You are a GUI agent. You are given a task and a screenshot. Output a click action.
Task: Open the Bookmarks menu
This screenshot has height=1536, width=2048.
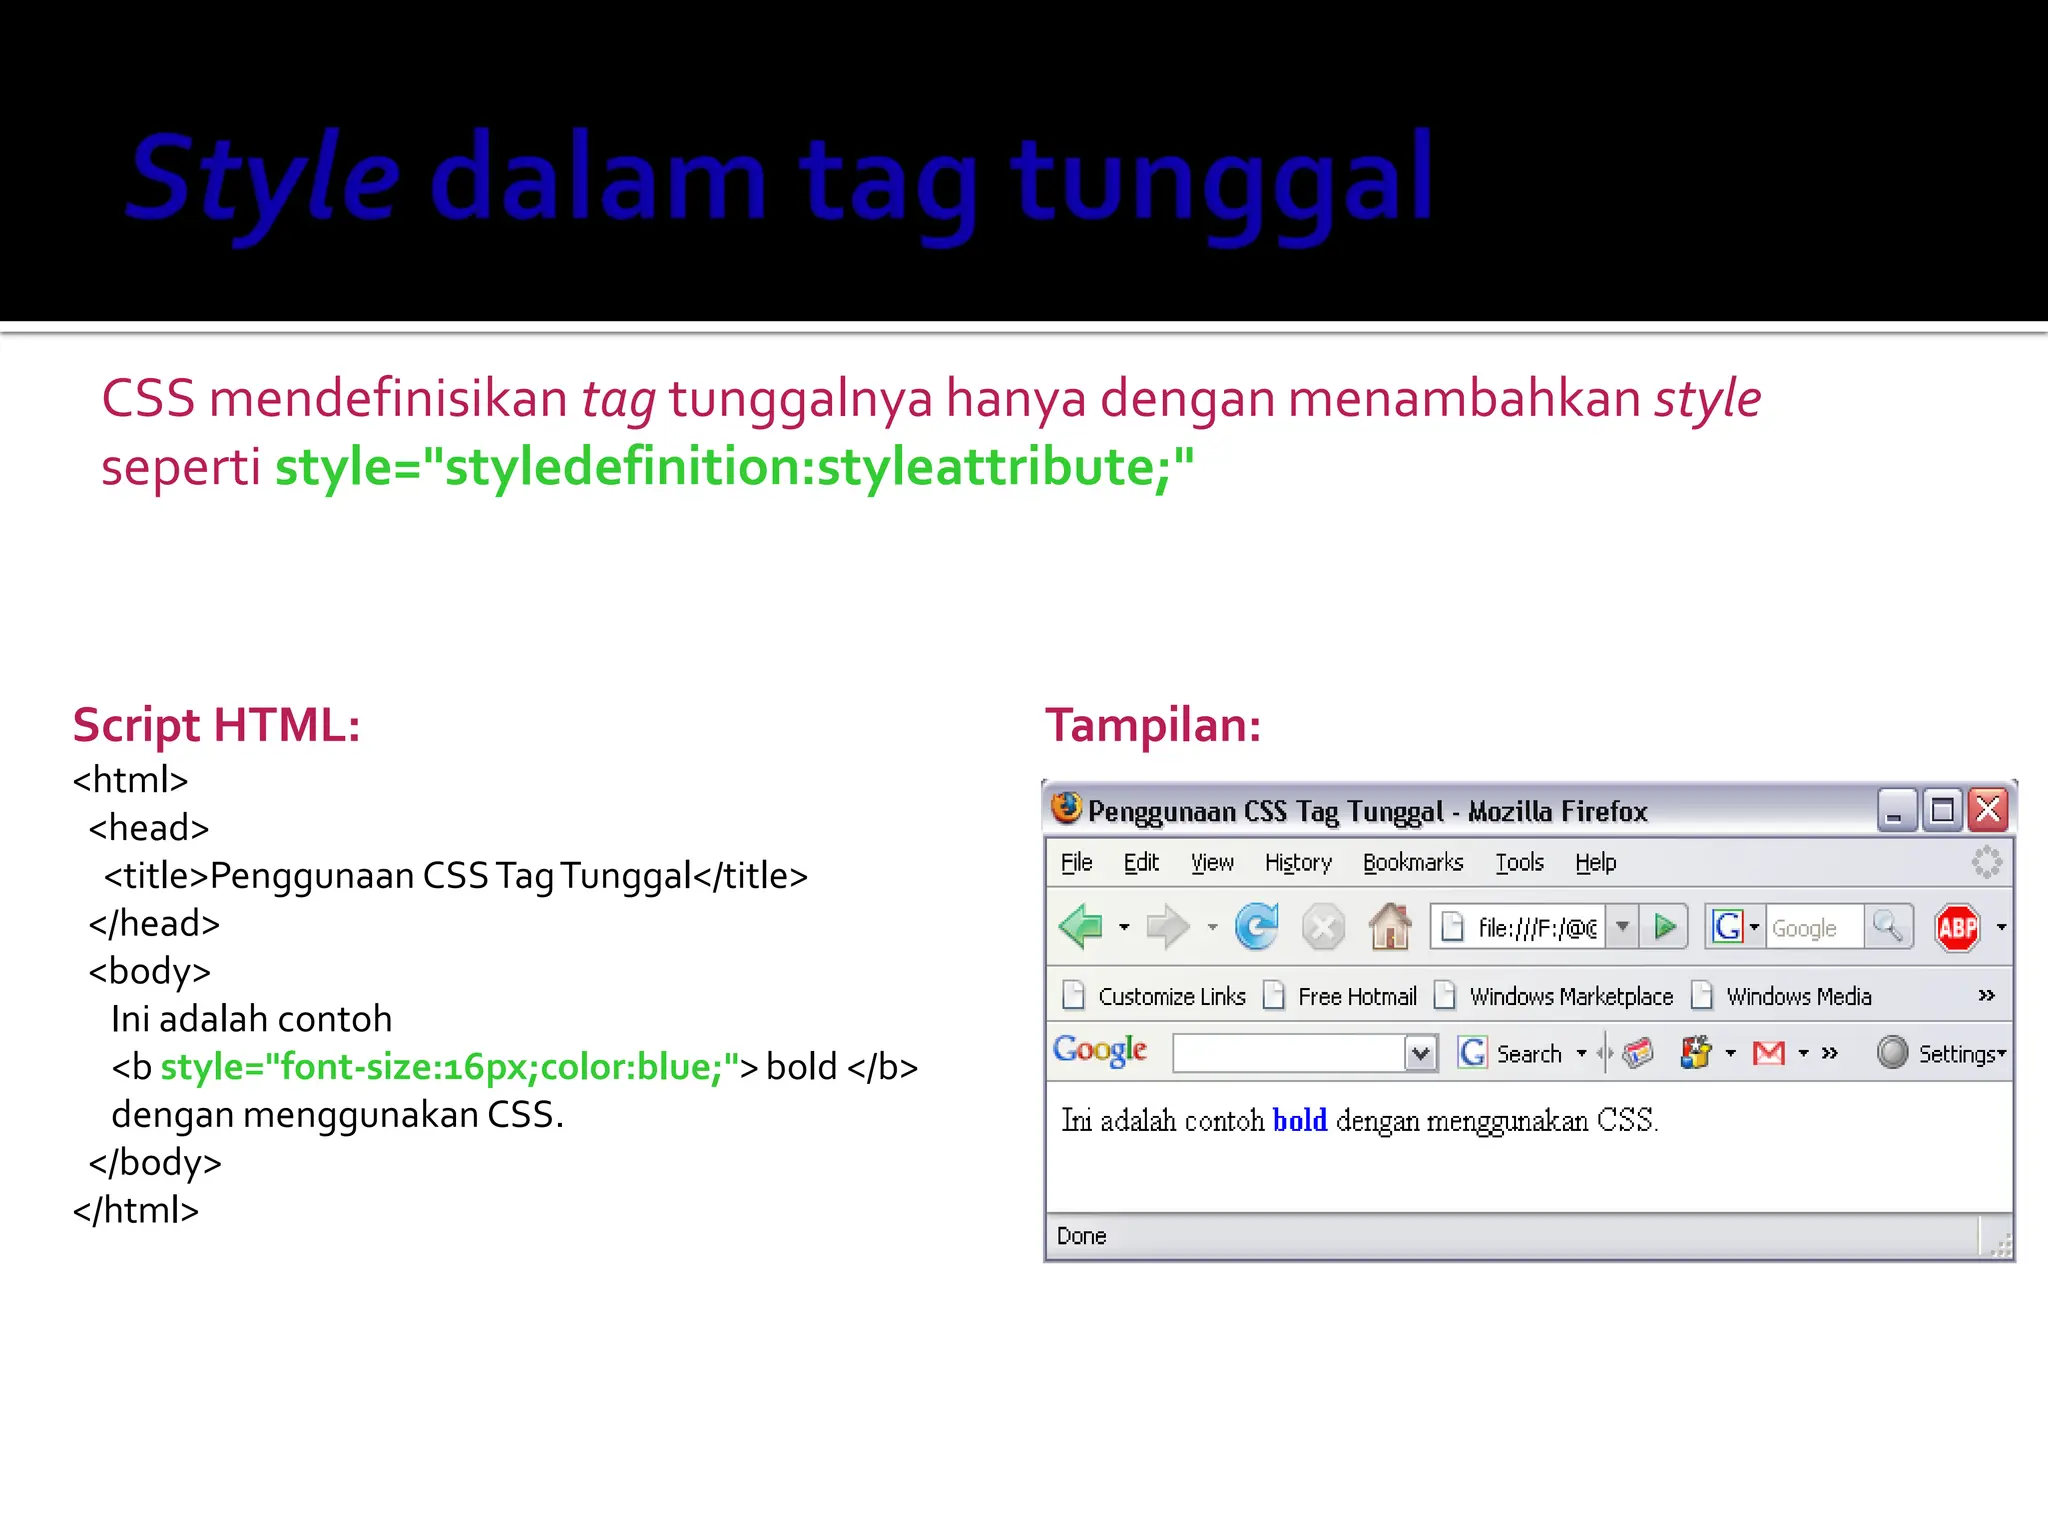pos(1412,863)
